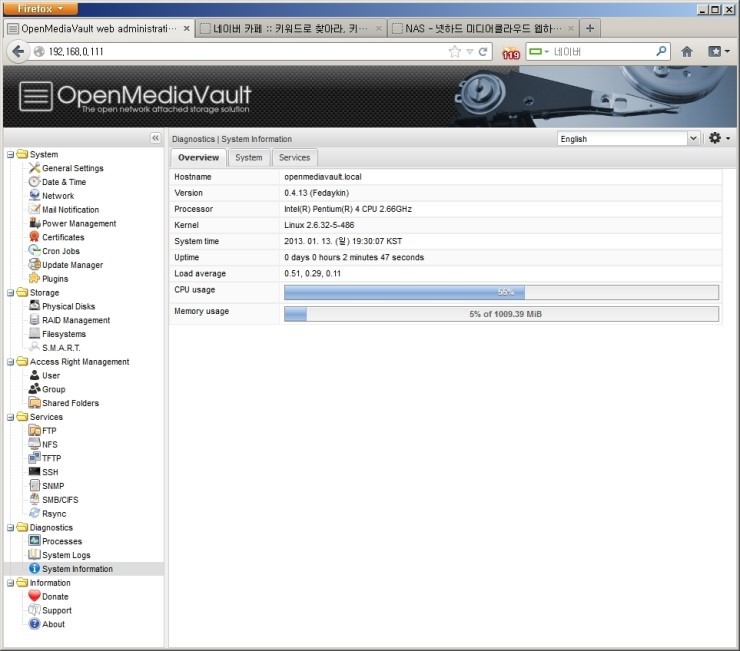Click the 119 toolbar badge icon
The height and width of the screenshot is (651, 740).
pos(510,53)
